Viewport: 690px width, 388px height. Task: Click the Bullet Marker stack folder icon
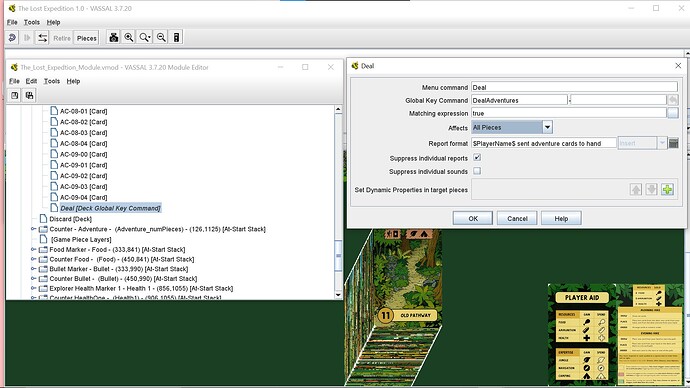click(x=43, y=269)
